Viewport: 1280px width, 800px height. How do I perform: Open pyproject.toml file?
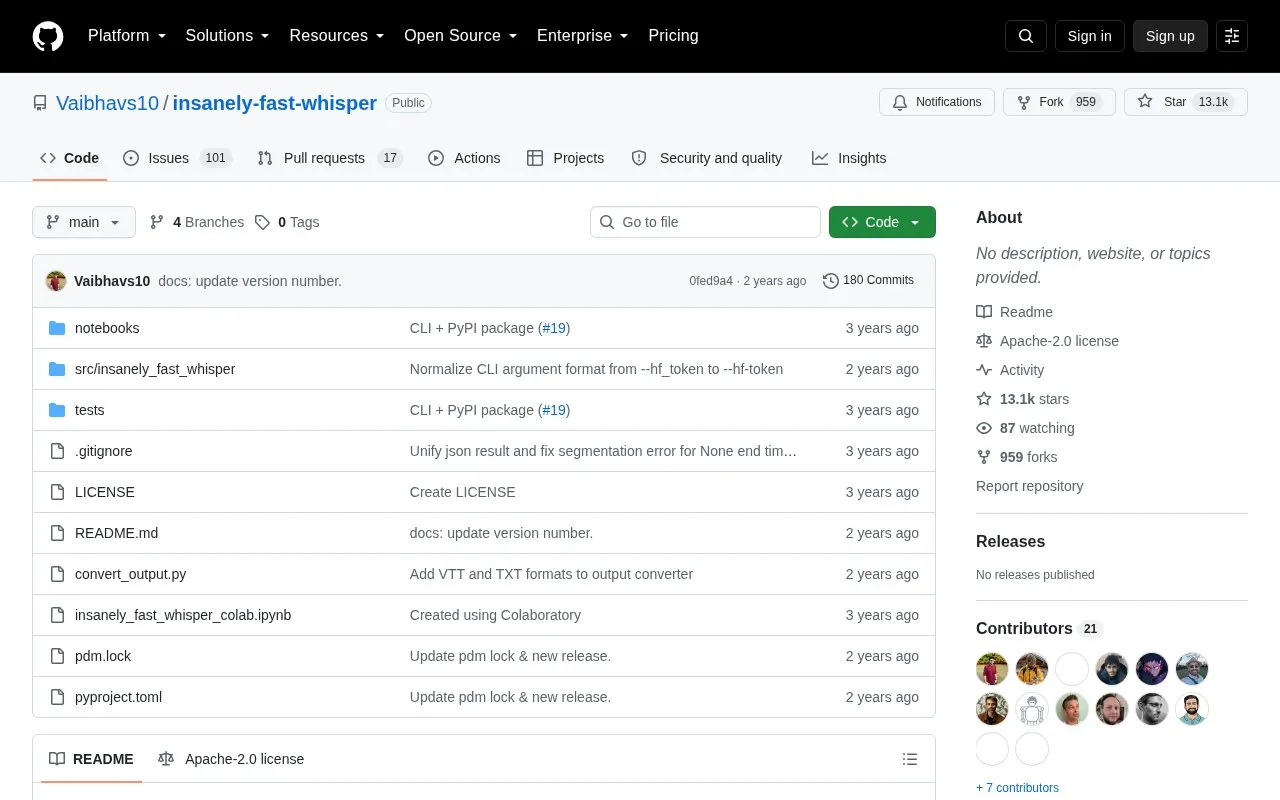pos(118,697)
